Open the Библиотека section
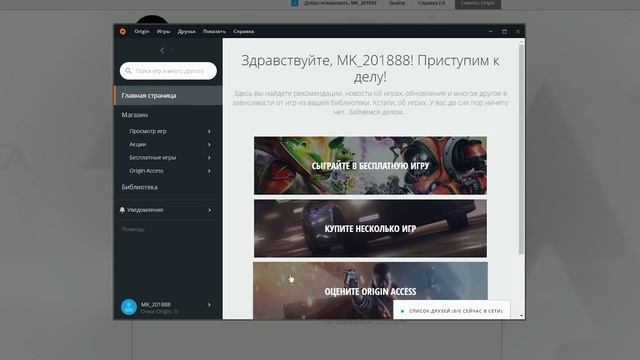640x360 pixels. coord(140,187)
